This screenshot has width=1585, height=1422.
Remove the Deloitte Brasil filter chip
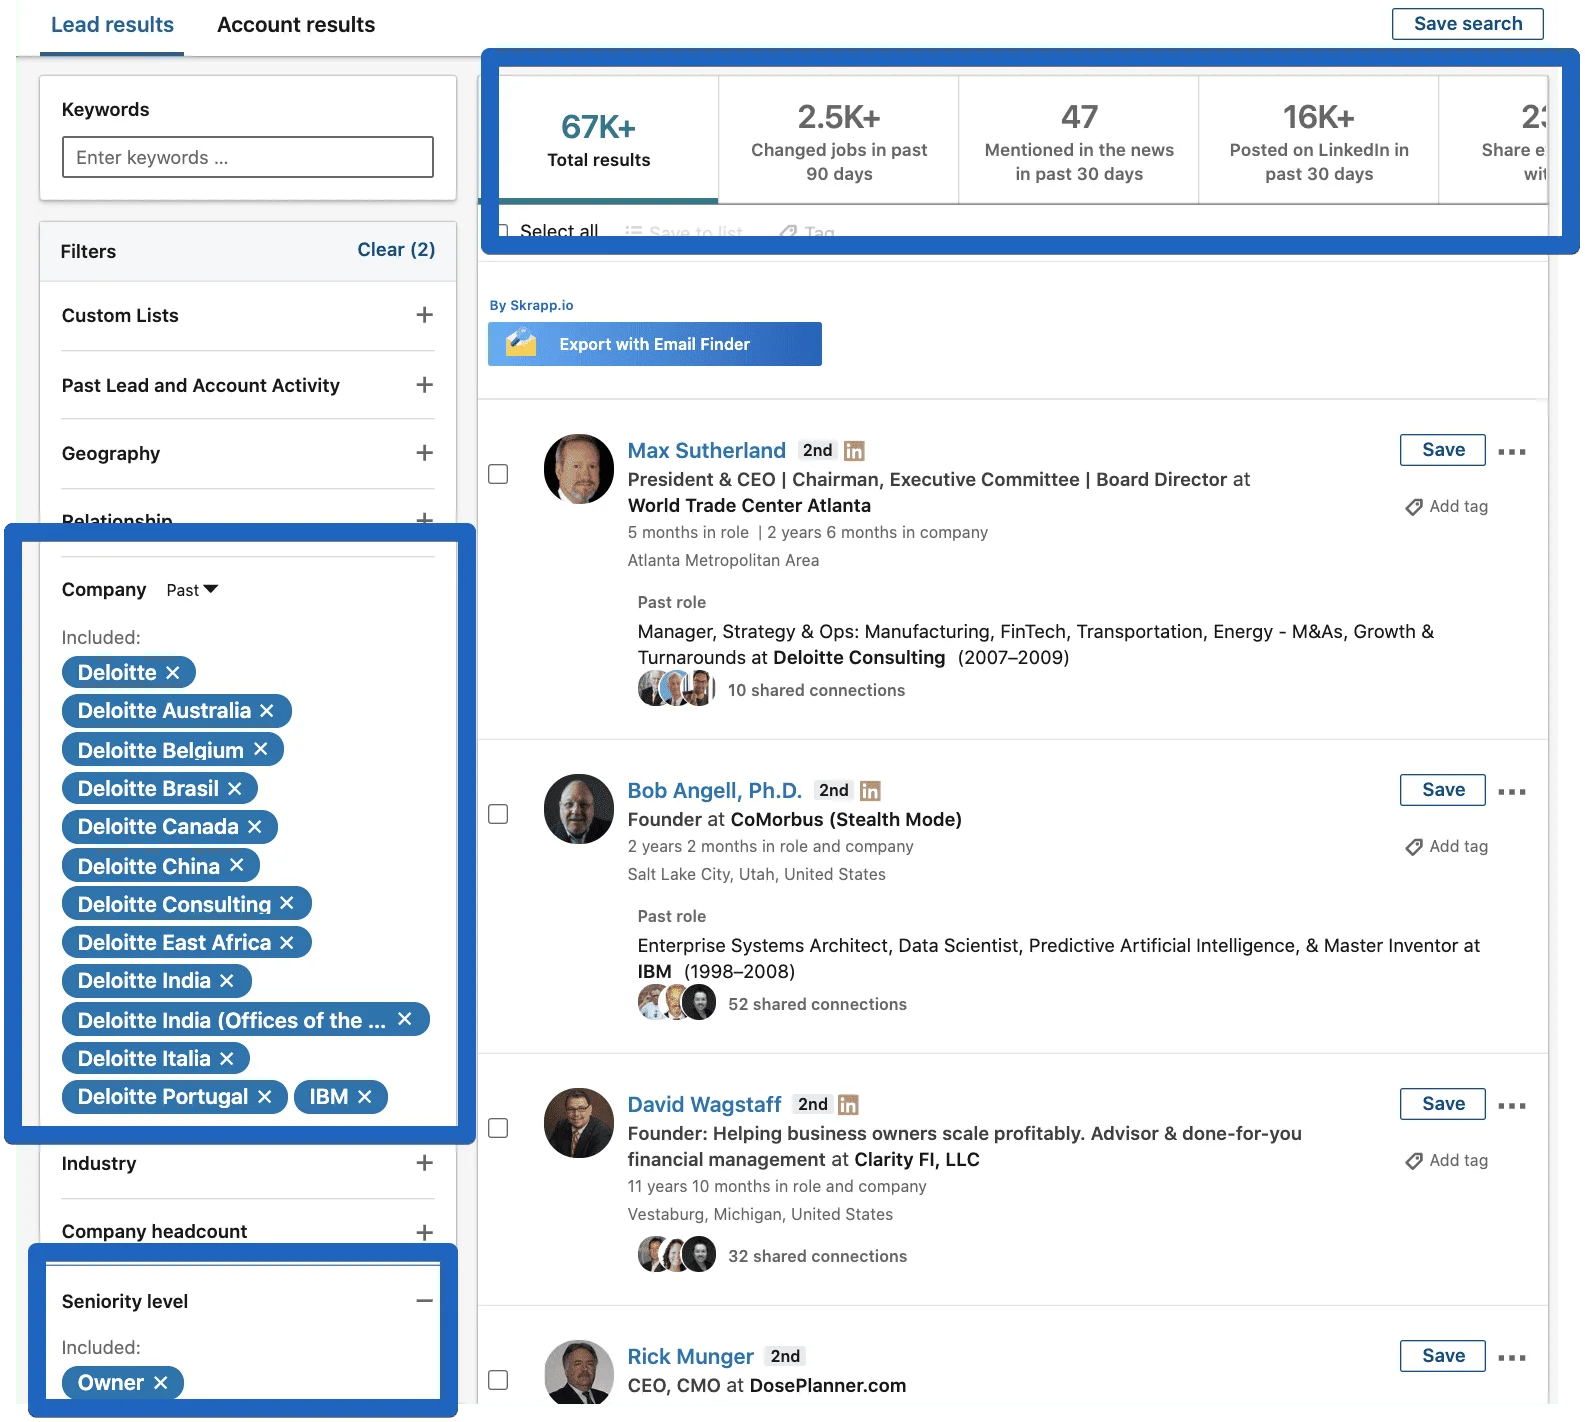[x=234, y=789]
